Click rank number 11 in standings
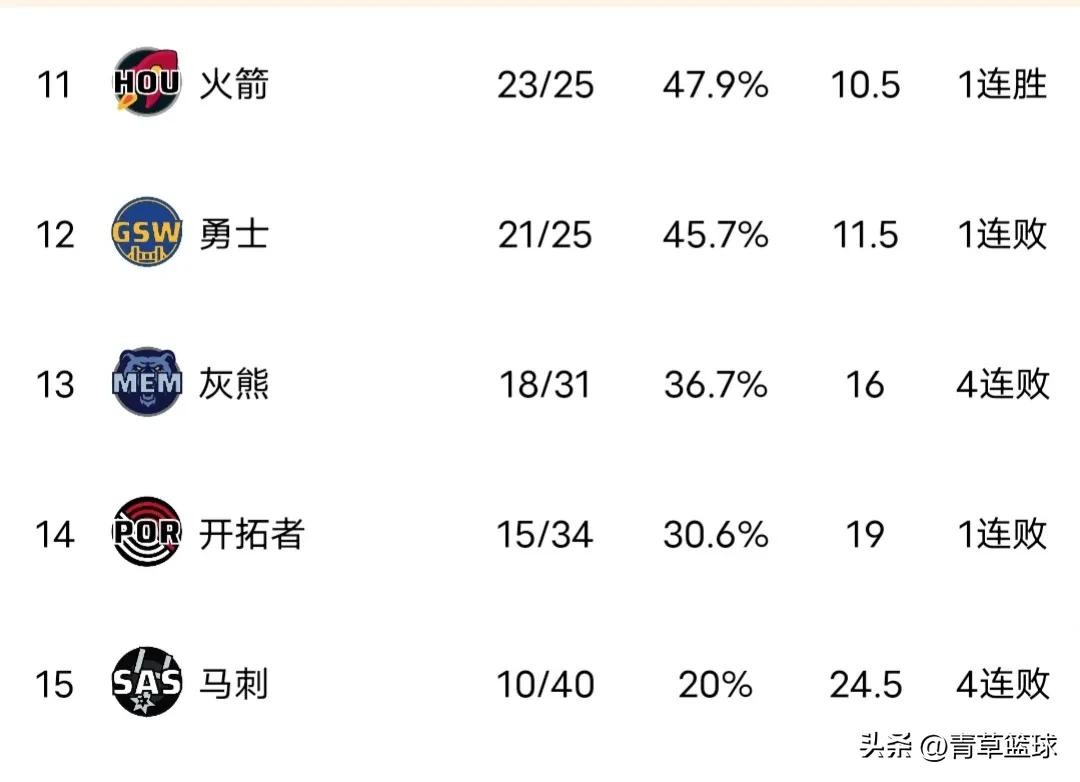 [54, 85]
